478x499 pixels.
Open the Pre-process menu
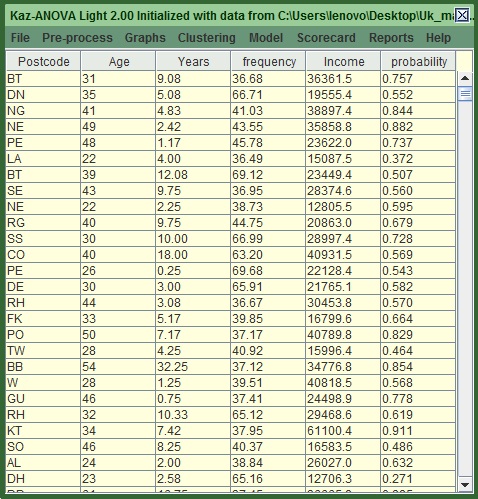[77, 38]
